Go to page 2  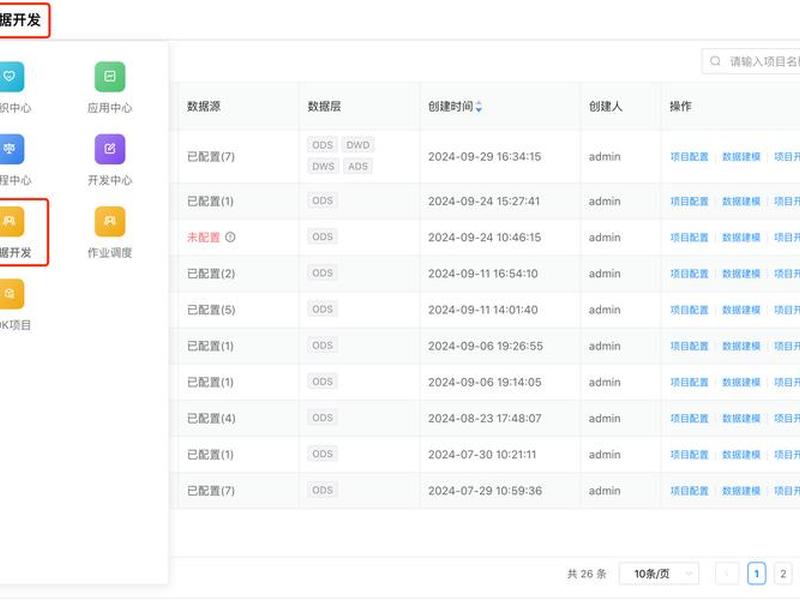[783, 574]
